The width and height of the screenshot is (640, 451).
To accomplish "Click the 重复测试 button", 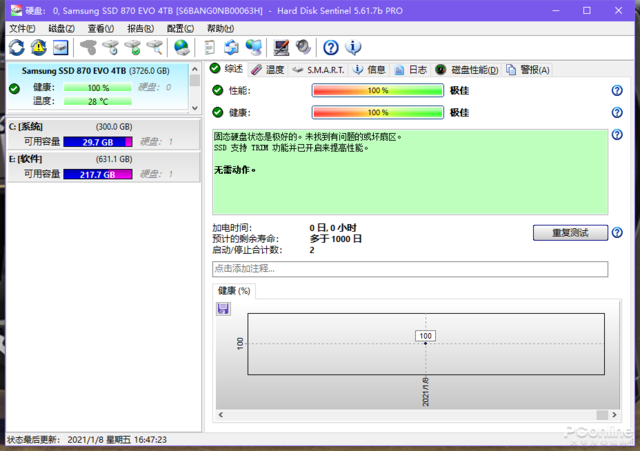I will (570, 233).
